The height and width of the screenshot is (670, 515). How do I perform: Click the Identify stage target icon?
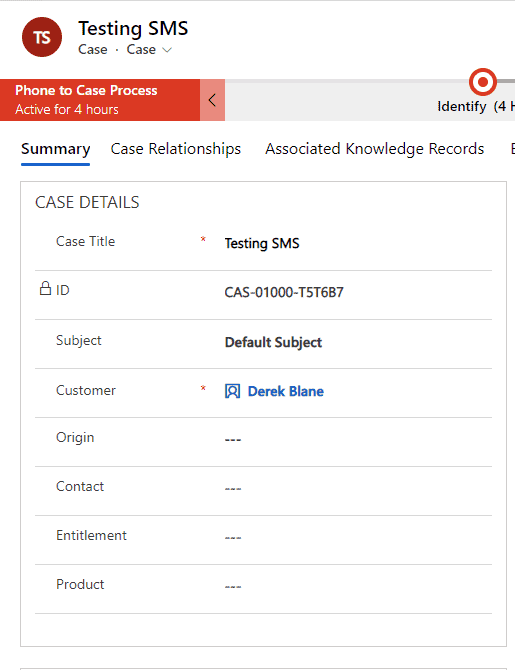click(x=483, y=81)
